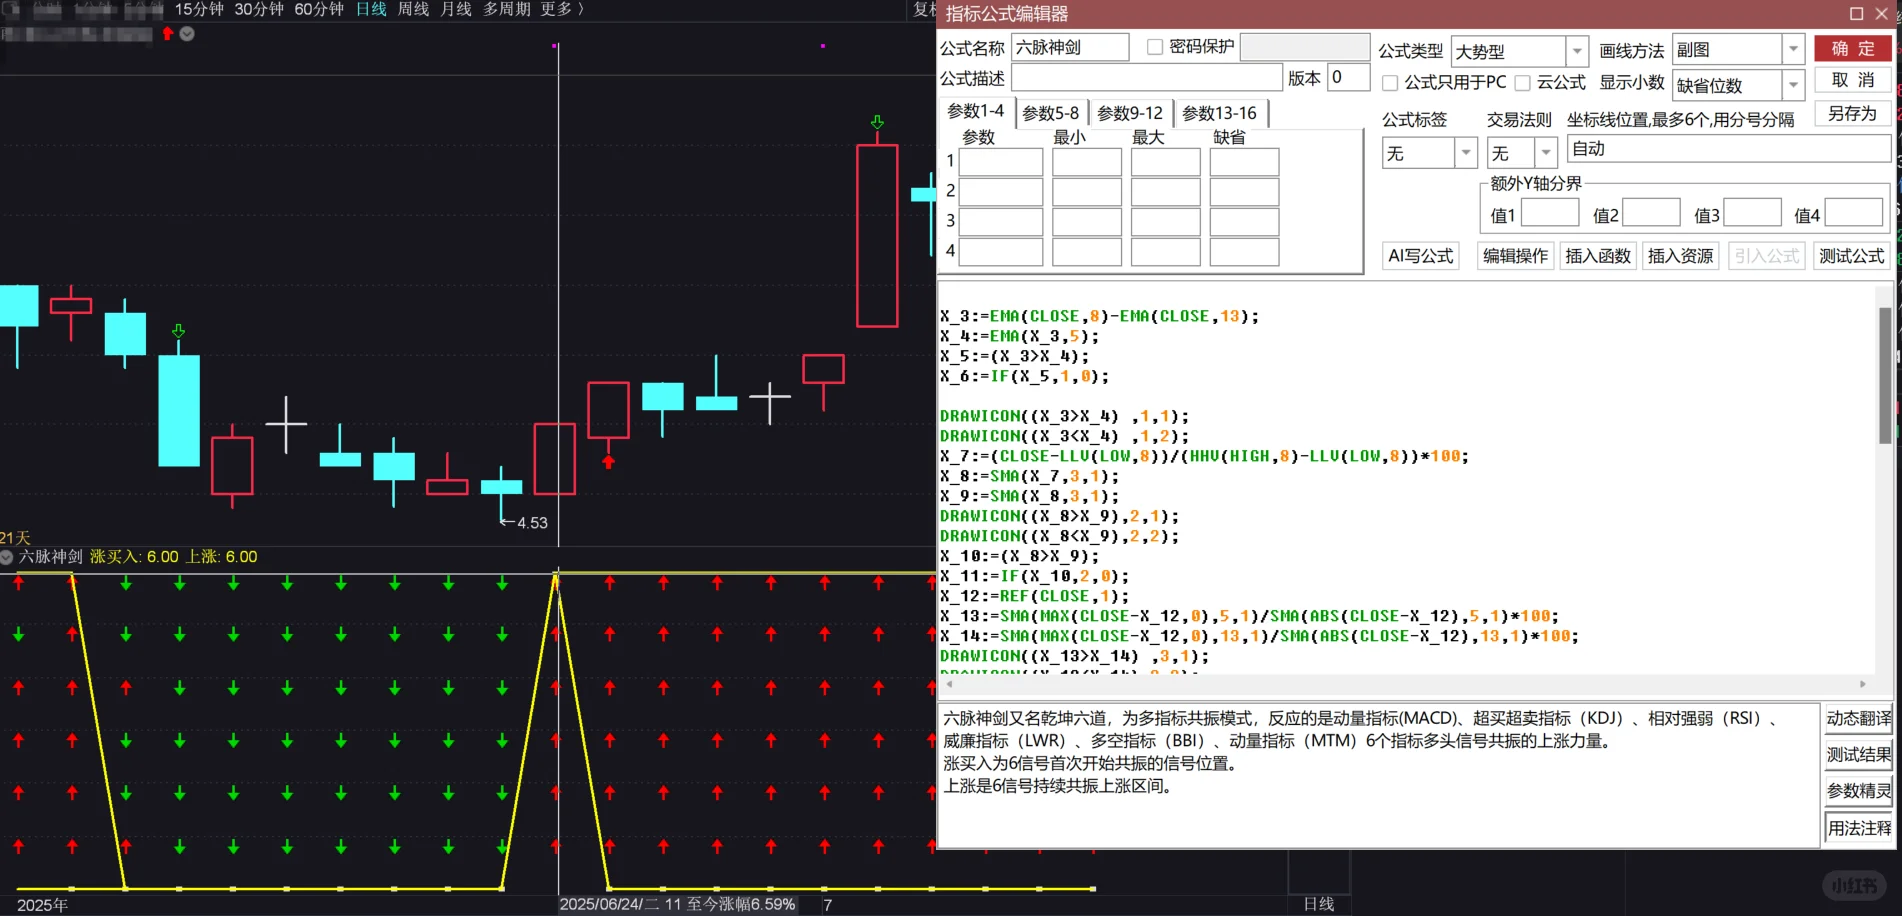This screenshot has width=1902, height=916.
Task: Click the 值2 Y-axis boundary field
Action: (x=1650, y=213)
